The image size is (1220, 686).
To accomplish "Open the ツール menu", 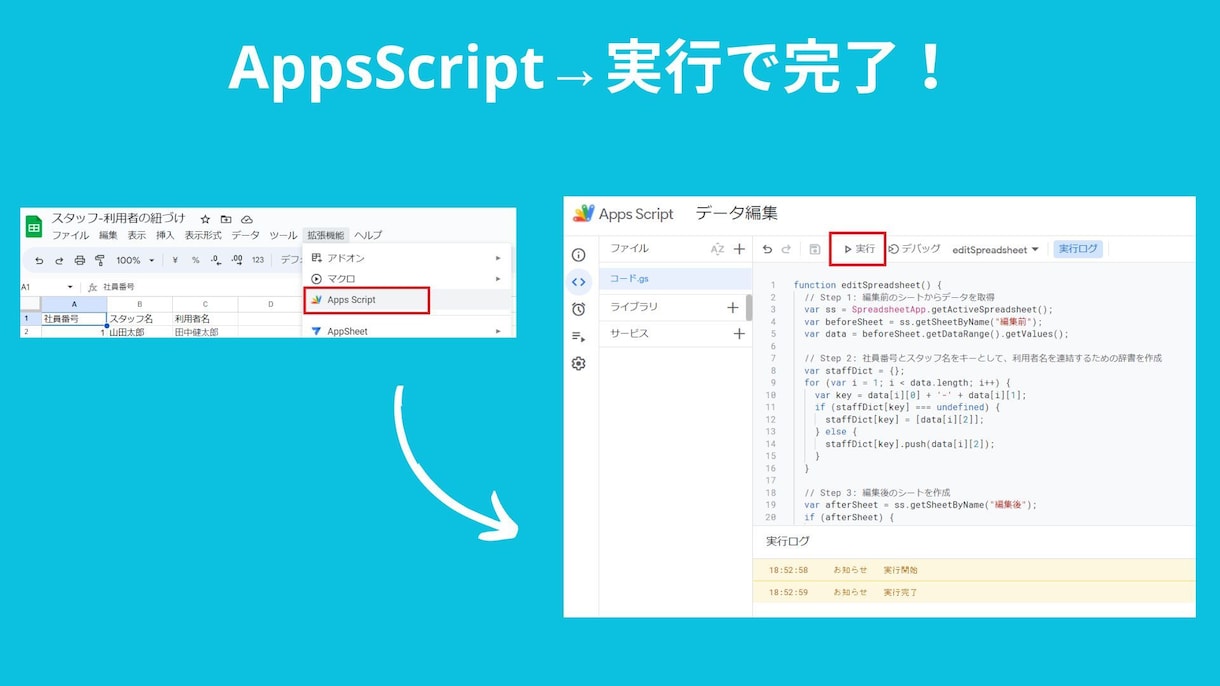I will [283, 236].
